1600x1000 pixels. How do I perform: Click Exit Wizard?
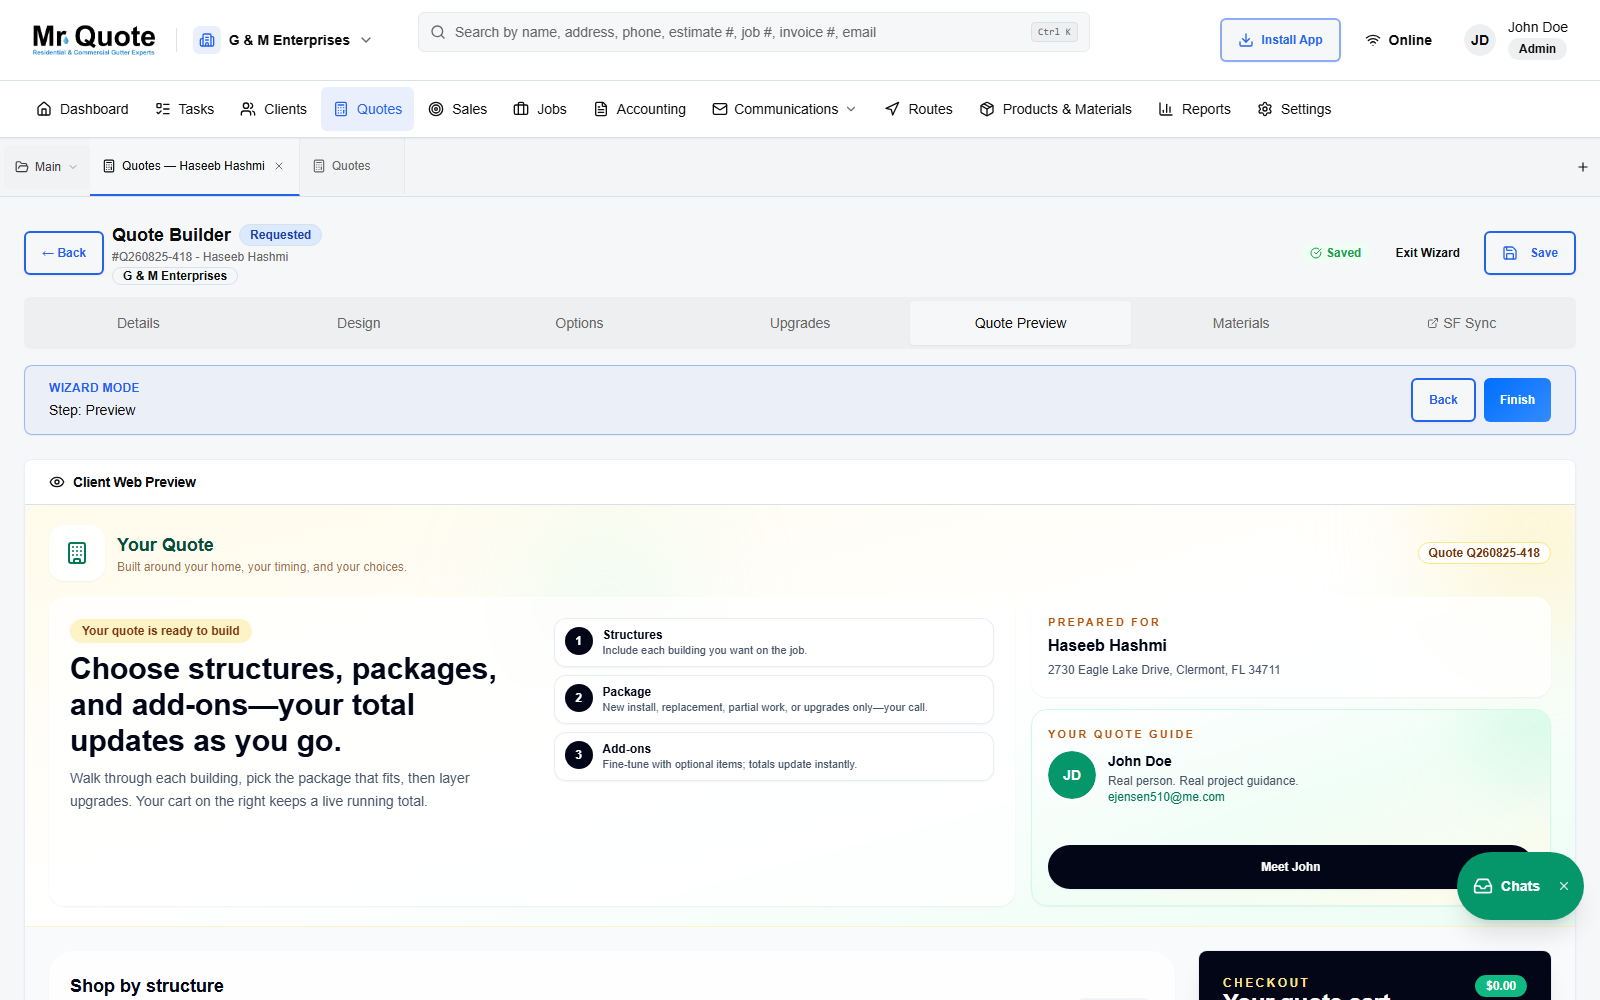point(1427,253)
